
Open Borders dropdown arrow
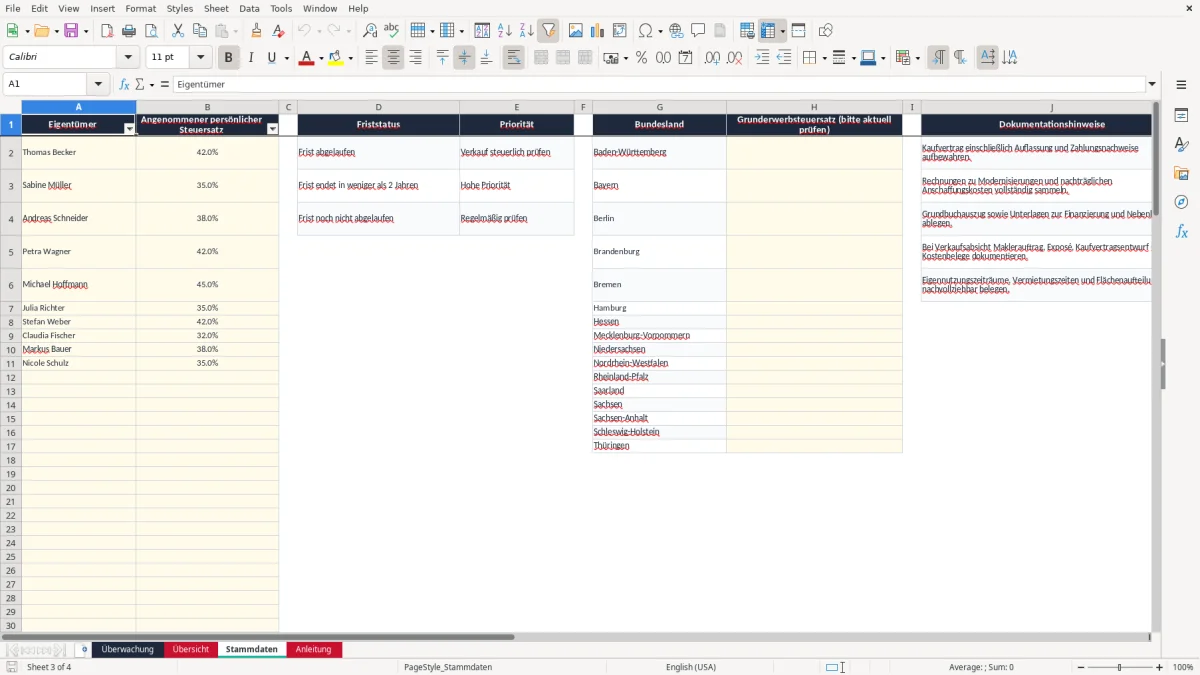tap(824, 58)
